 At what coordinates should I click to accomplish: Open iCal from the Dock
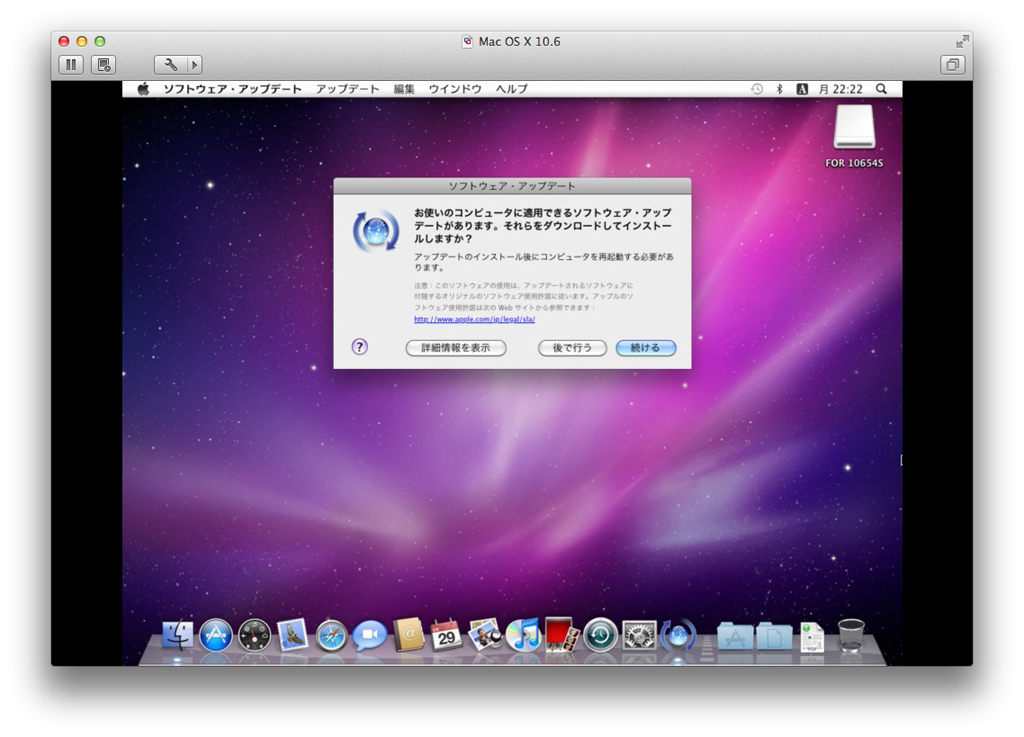pos(446,635)
